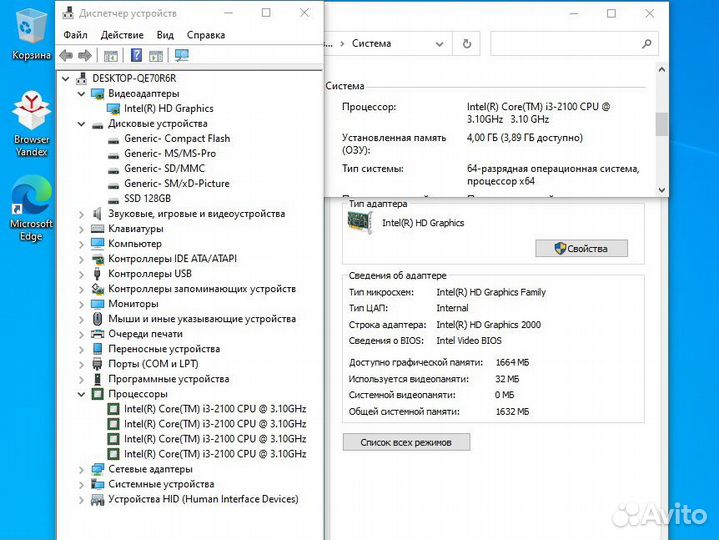Open the Файл menu
The width and height of the screenshot is (719, 540).
click(75, 35)
